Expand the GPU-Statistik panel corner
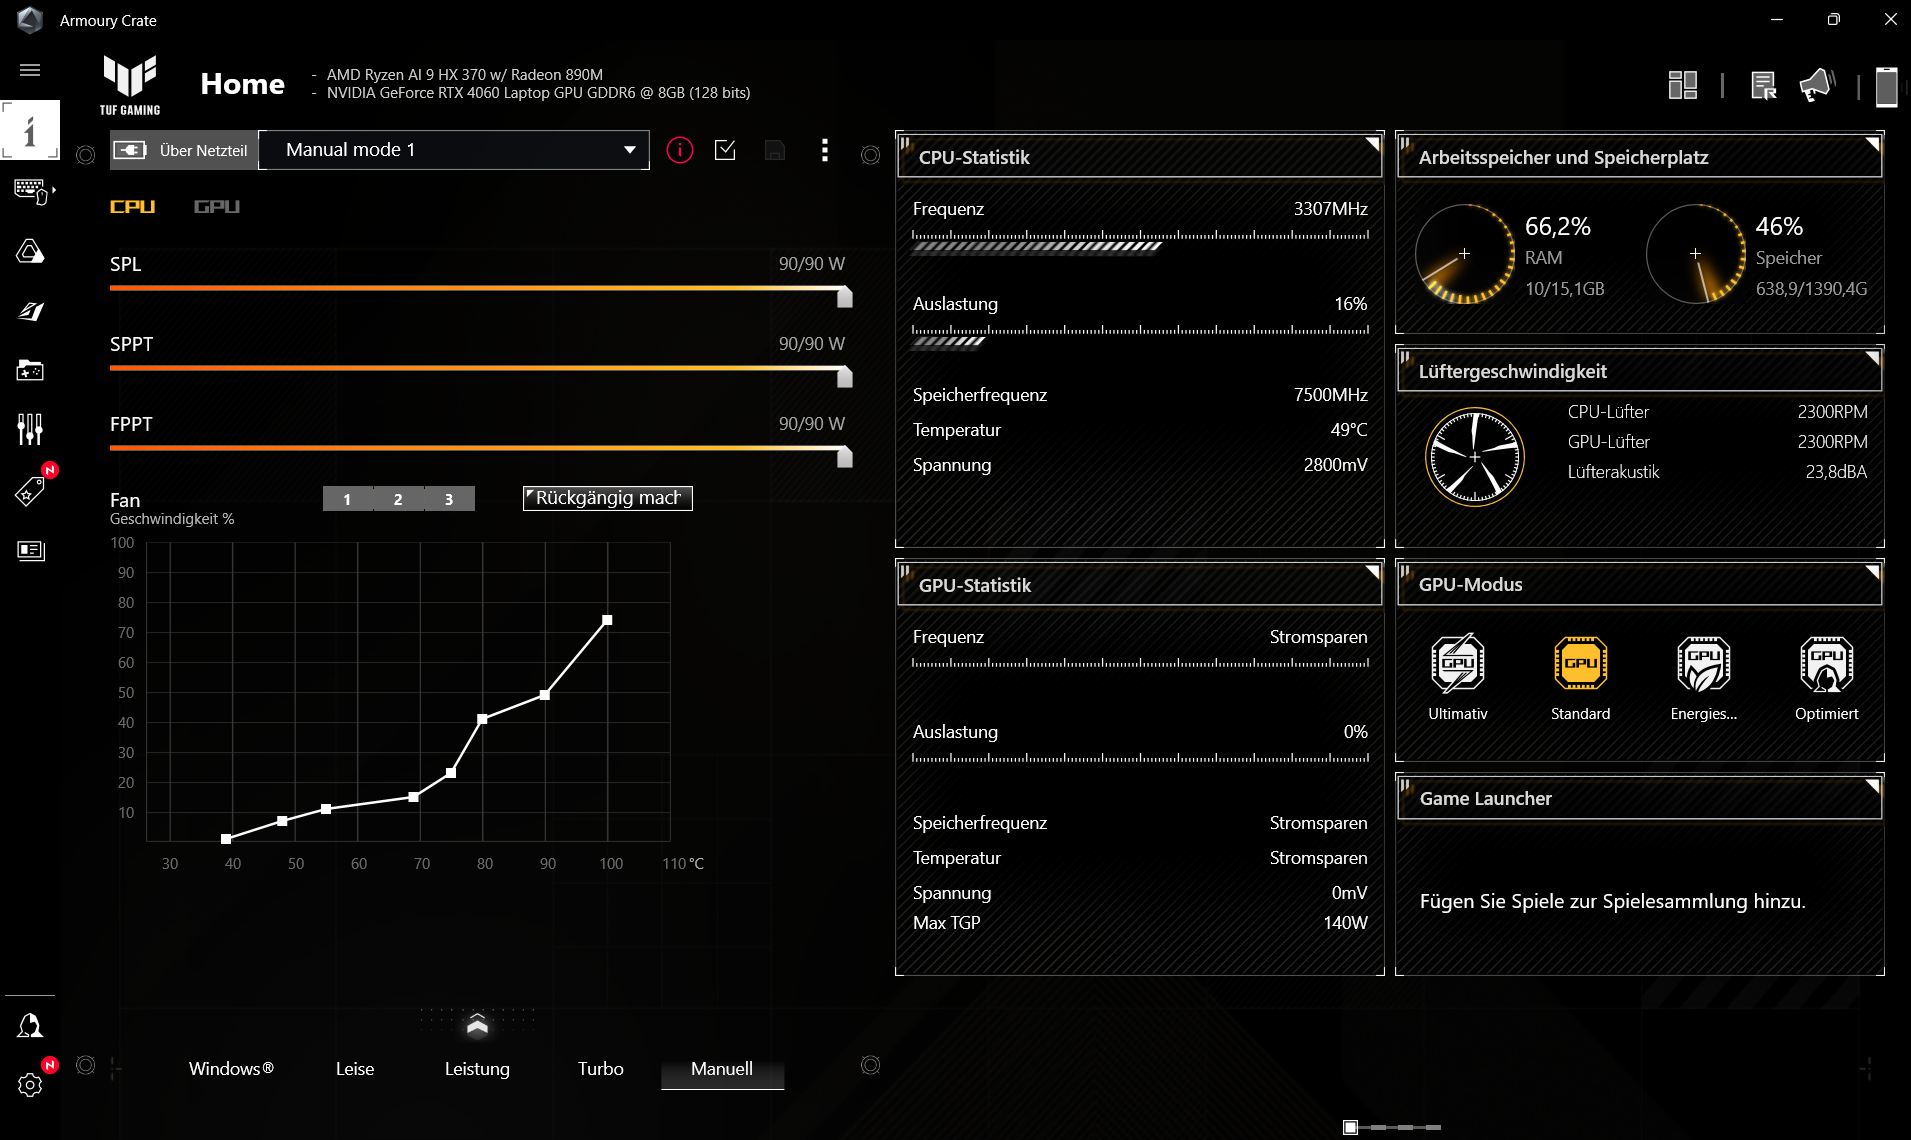The image size is (1911, 1140). point(1372,572)
